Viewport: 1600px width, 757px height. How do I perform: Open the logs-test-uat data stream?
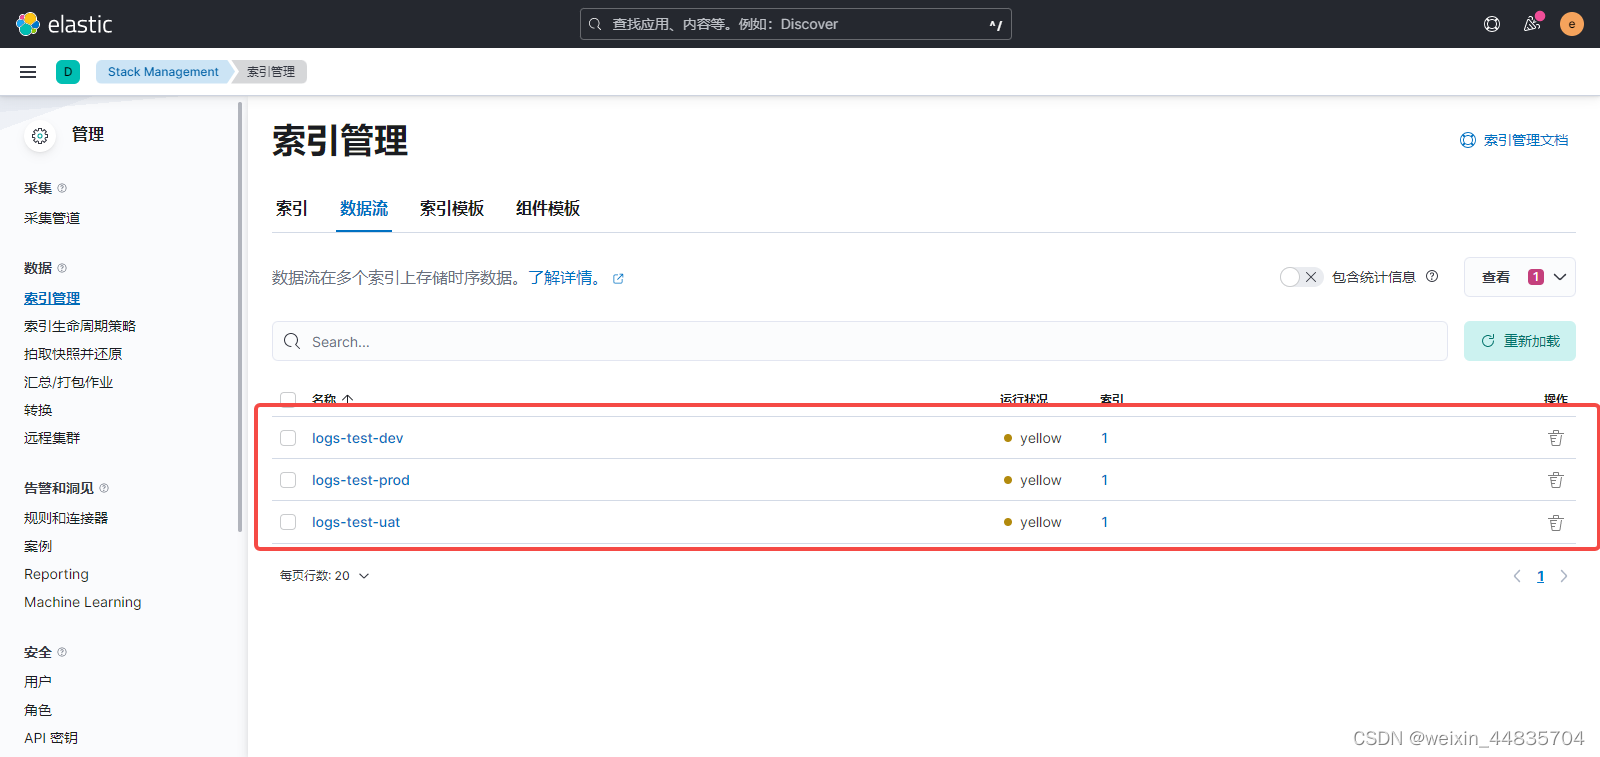pyautogui.click(x=356, y=522)
